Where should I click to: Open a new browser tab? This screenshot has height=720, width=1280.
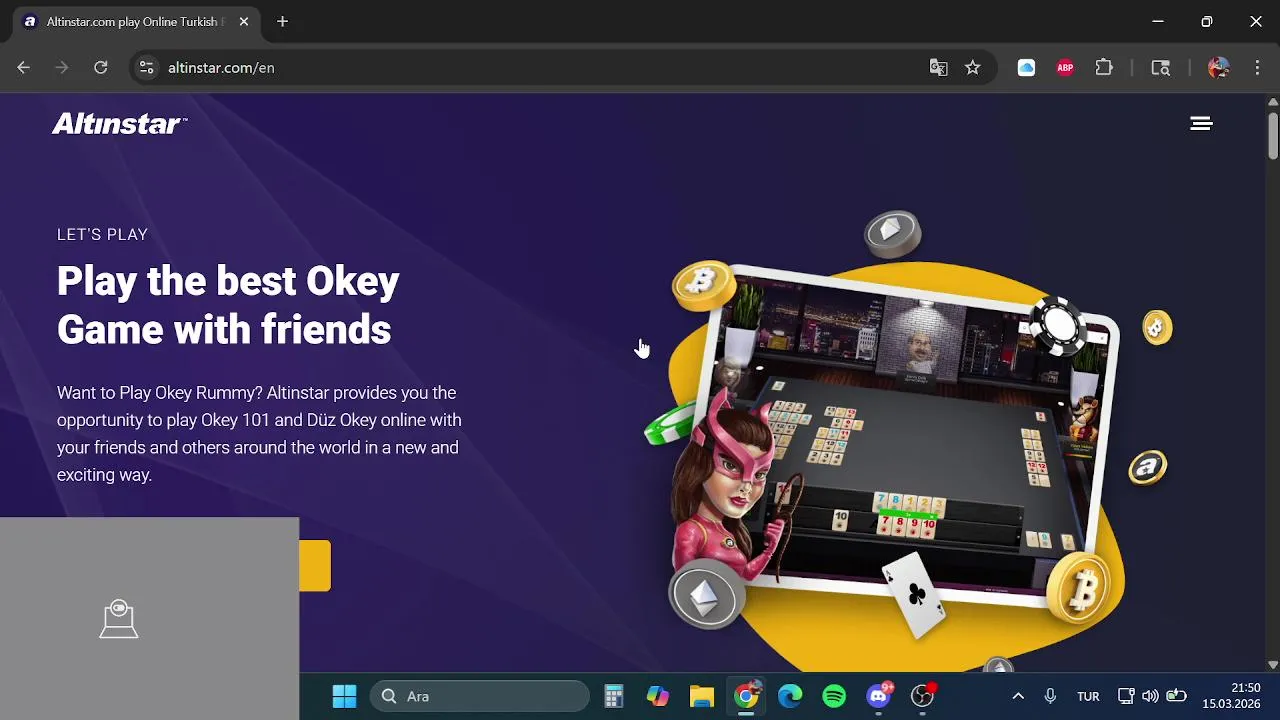coord(282,21)
